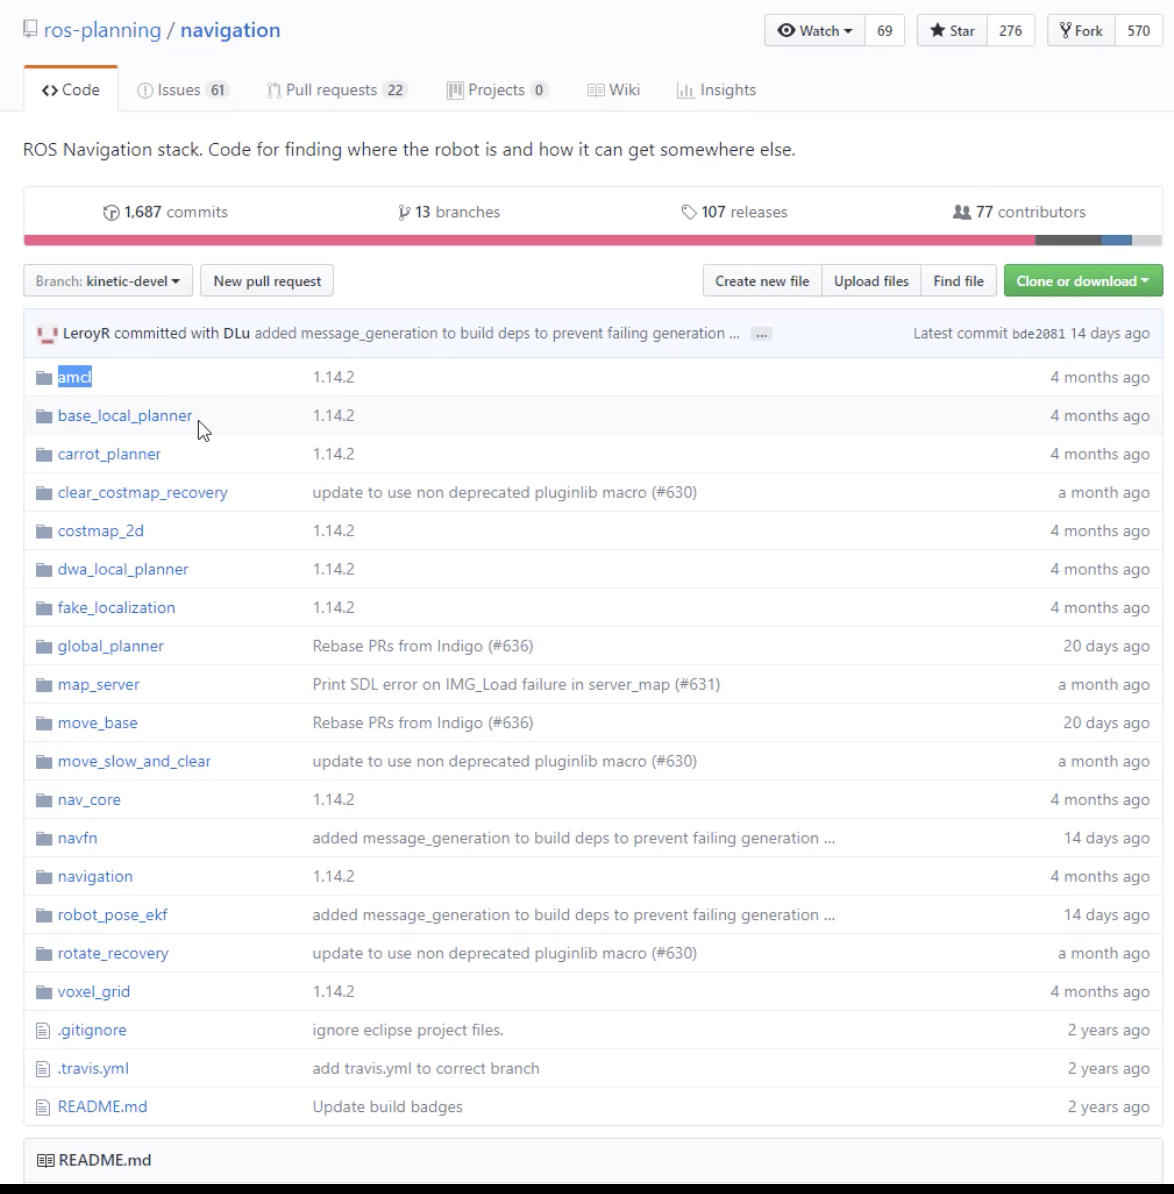Click Create new file
Viewport: 1174px width, 1194px height.
pos(762,281)
